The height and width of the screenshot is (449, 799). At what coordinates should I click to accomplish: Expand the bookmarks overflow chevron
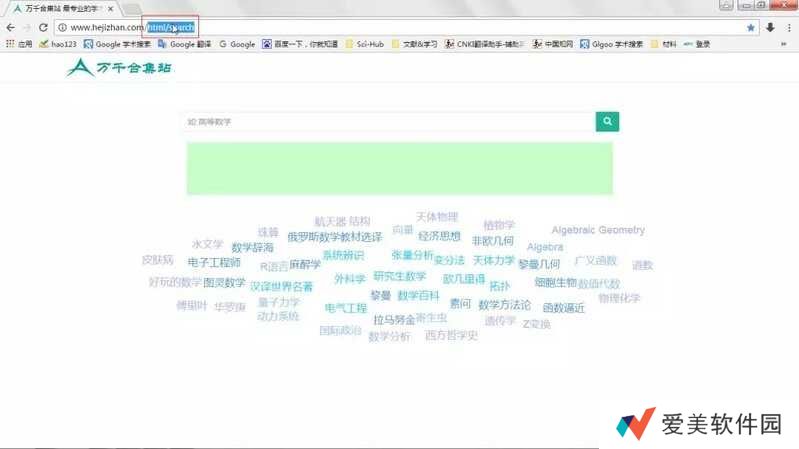(784, 44)
